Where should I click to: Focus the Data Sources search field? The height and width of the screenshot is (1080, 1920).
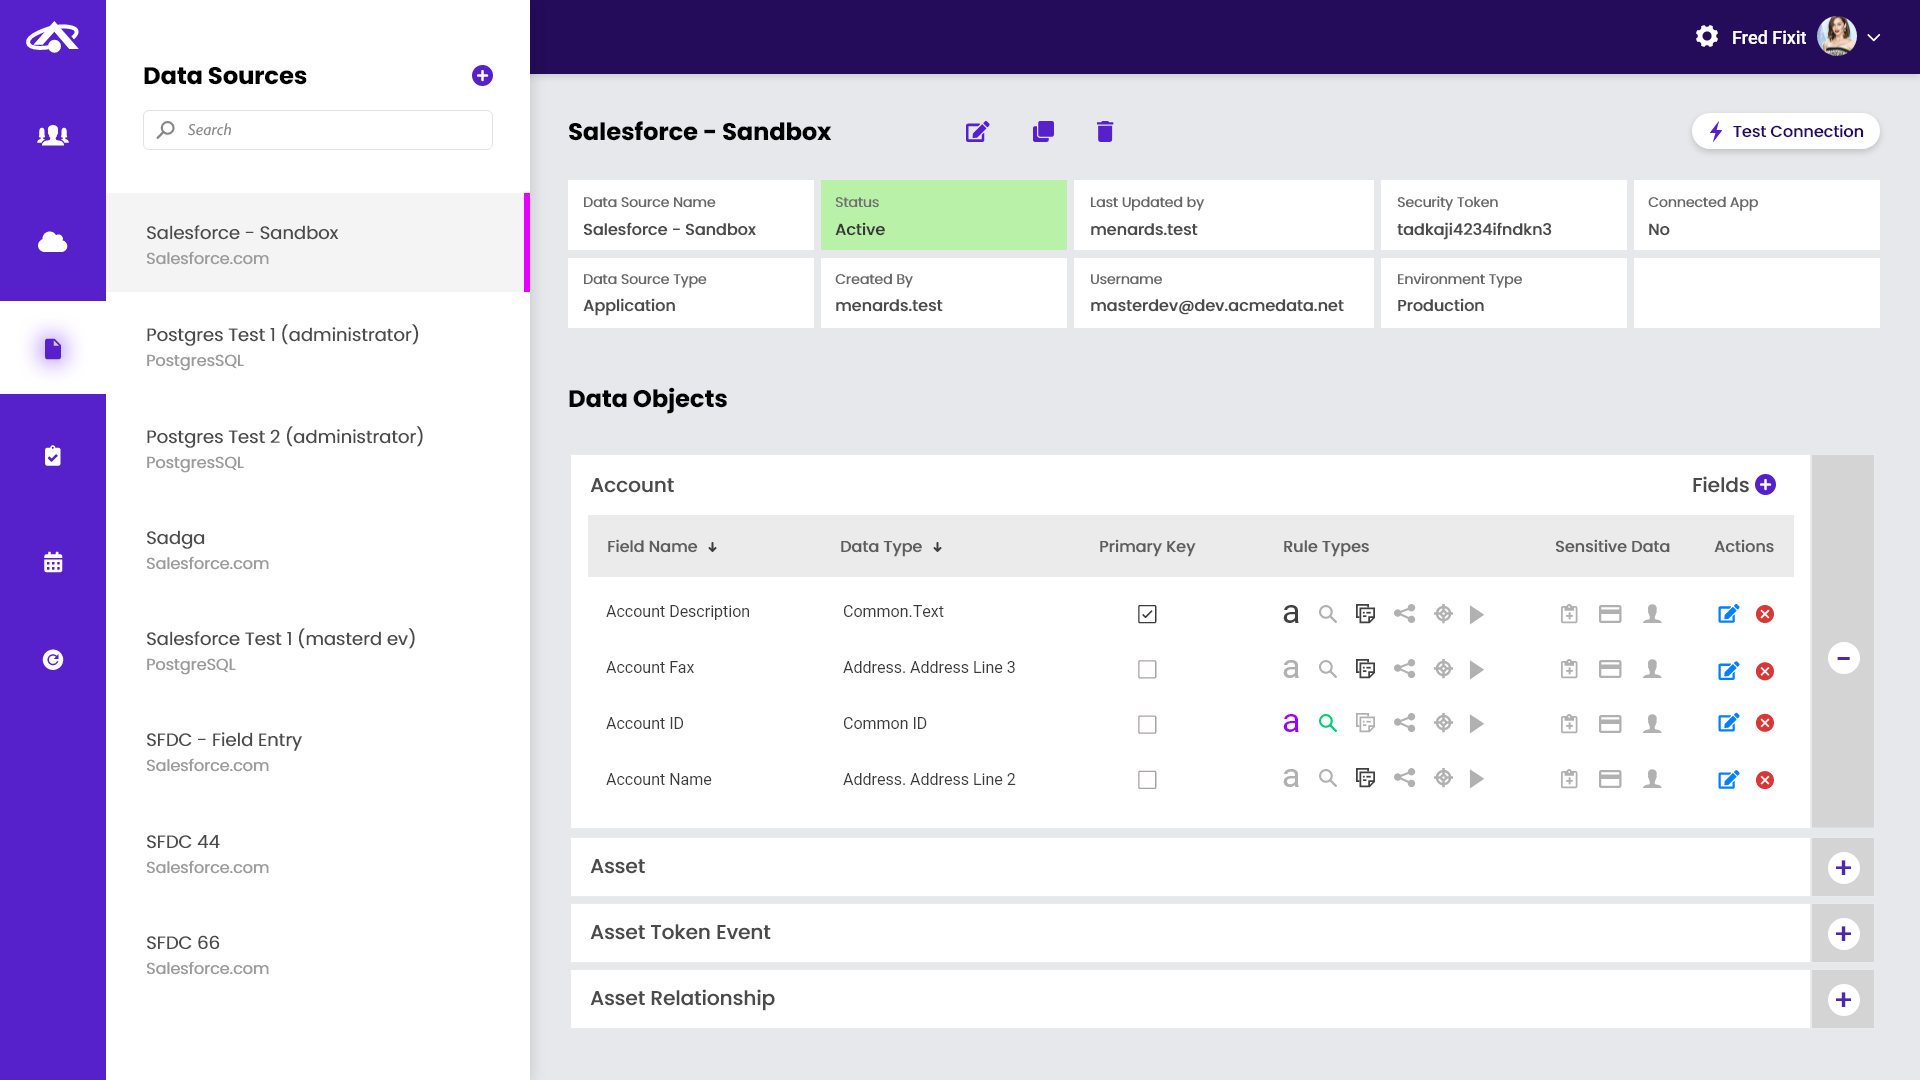[x=317, y=130]
